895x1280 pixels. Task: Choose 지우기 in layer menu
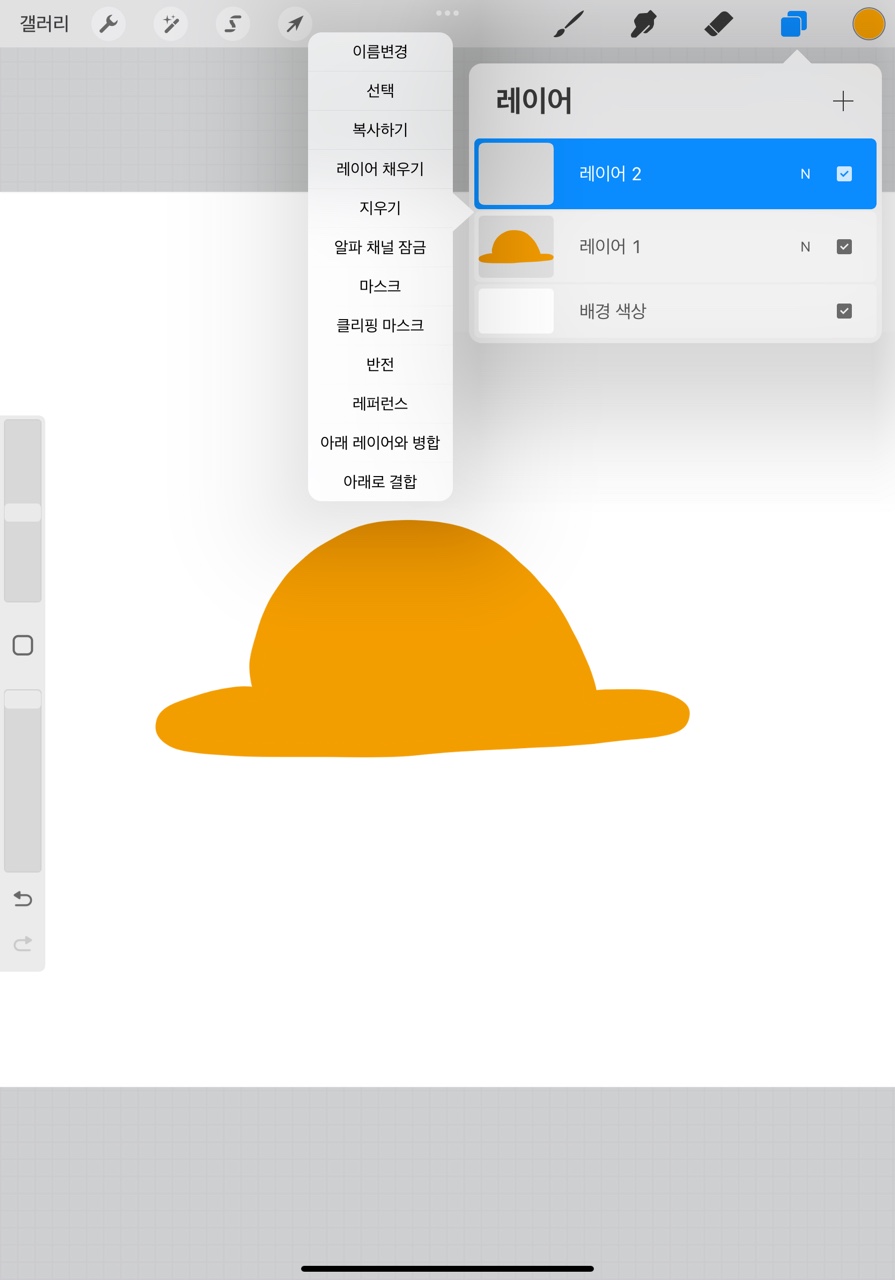point(380,208)
